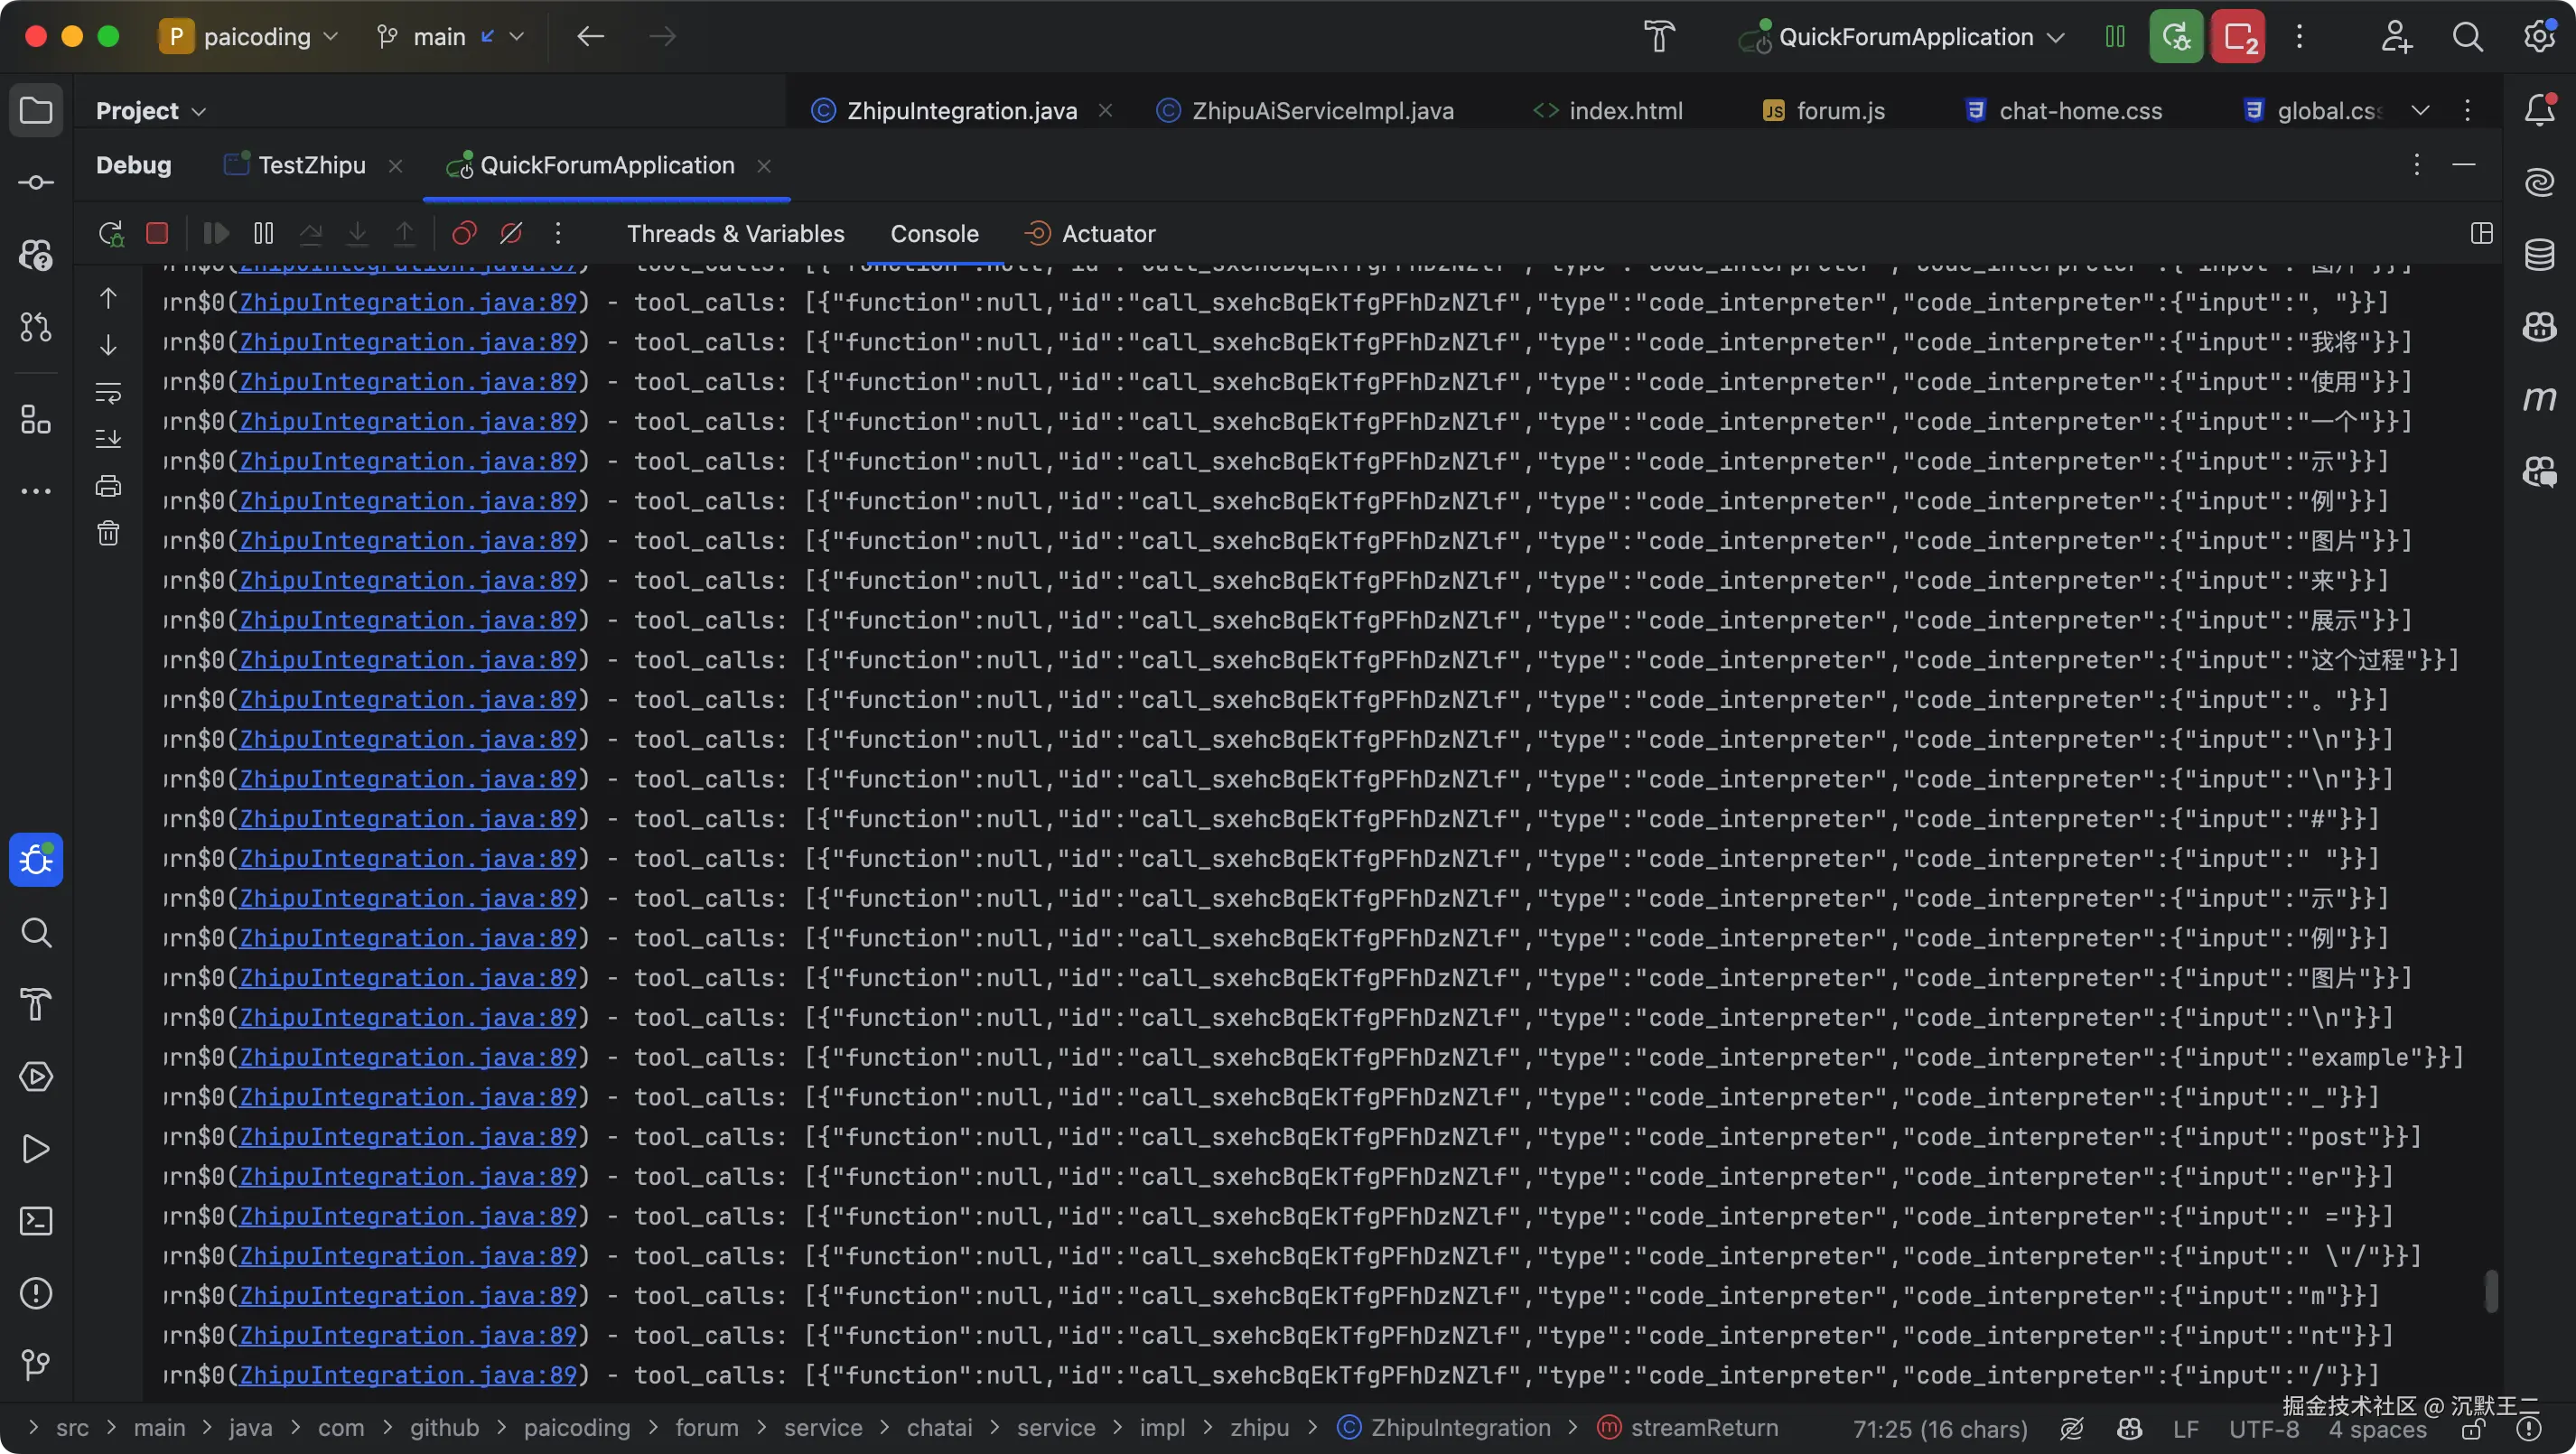Open the Terminal tool window

point(36,1221)
